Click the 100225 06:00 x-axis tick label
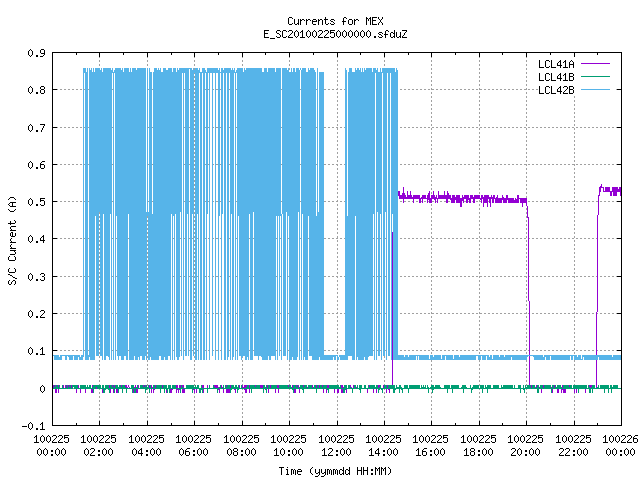This screenshot has height=480, width=640. pyautogui.click(x=193, y=445)
